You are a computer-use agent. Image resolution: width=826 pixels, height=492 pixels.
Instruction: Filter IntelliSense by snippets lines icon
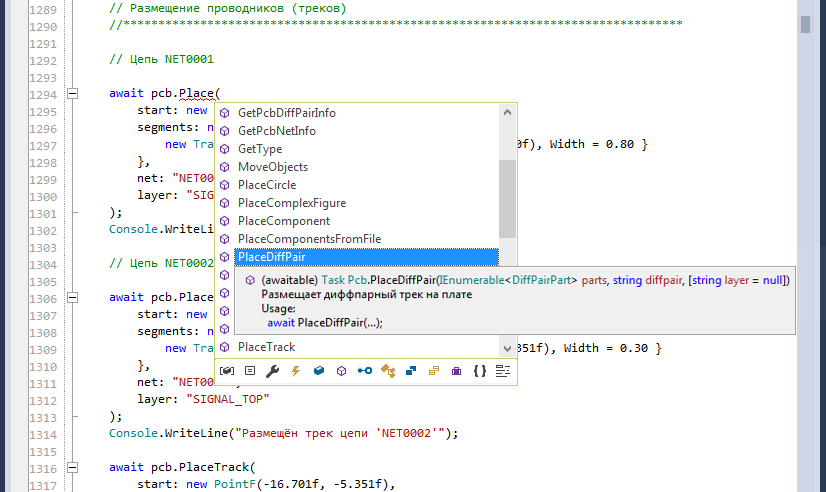[x=503, y=371]
